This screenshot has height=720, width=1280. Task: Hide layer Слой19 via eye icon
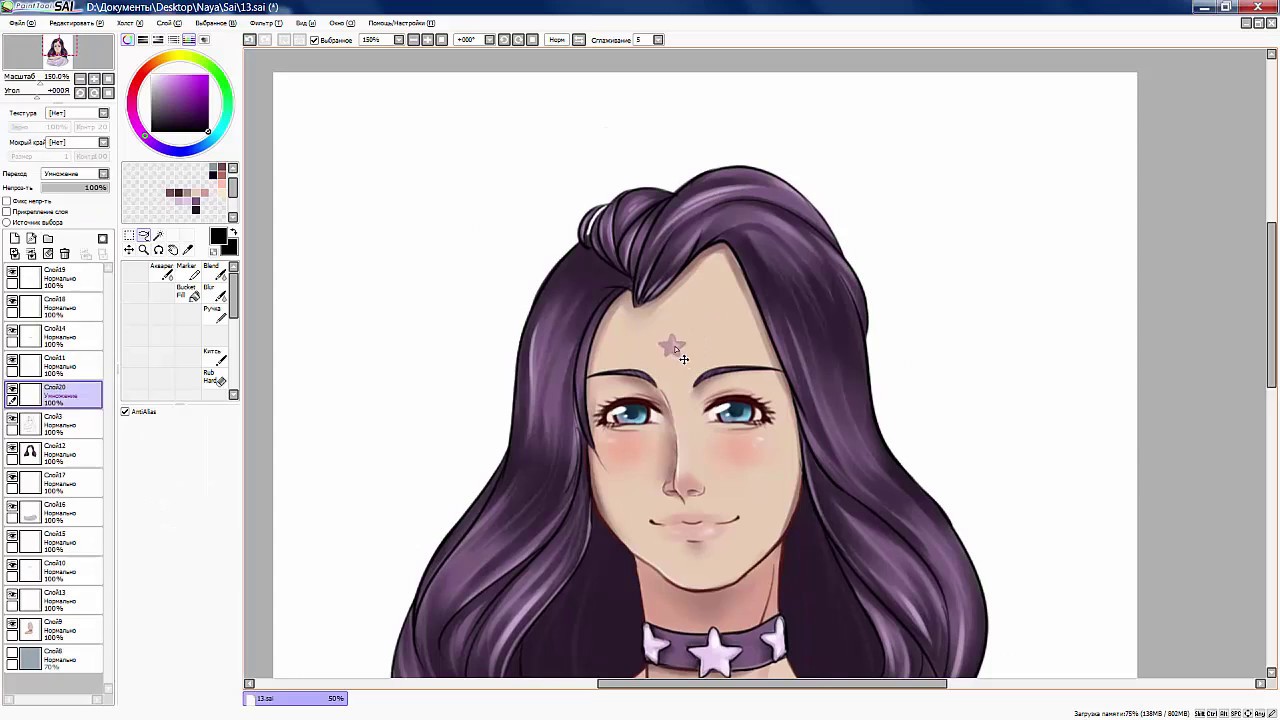pyautogui.click(x=12, y=271)
